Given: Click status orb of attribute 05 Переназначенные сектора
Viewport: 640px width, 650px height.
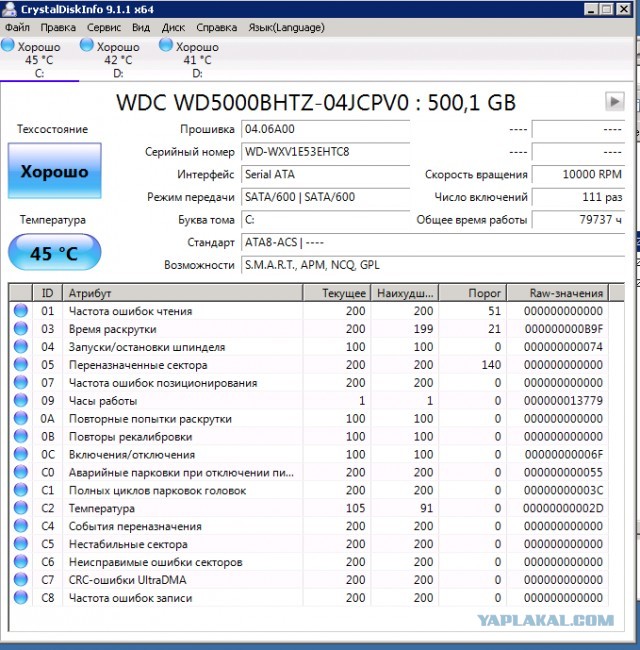Looking at the screenshot, I should click(x=21, y=364).
